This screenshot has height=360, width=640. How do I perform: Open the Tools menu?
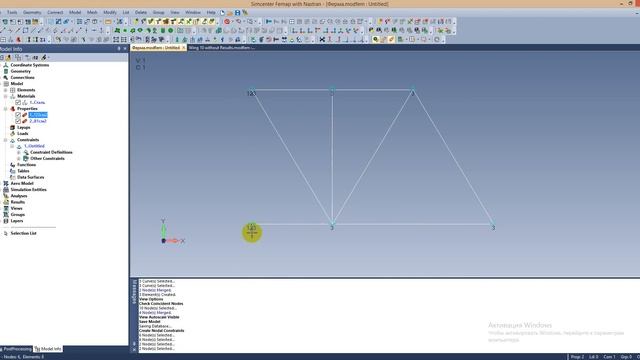click(x=12, y=13)
